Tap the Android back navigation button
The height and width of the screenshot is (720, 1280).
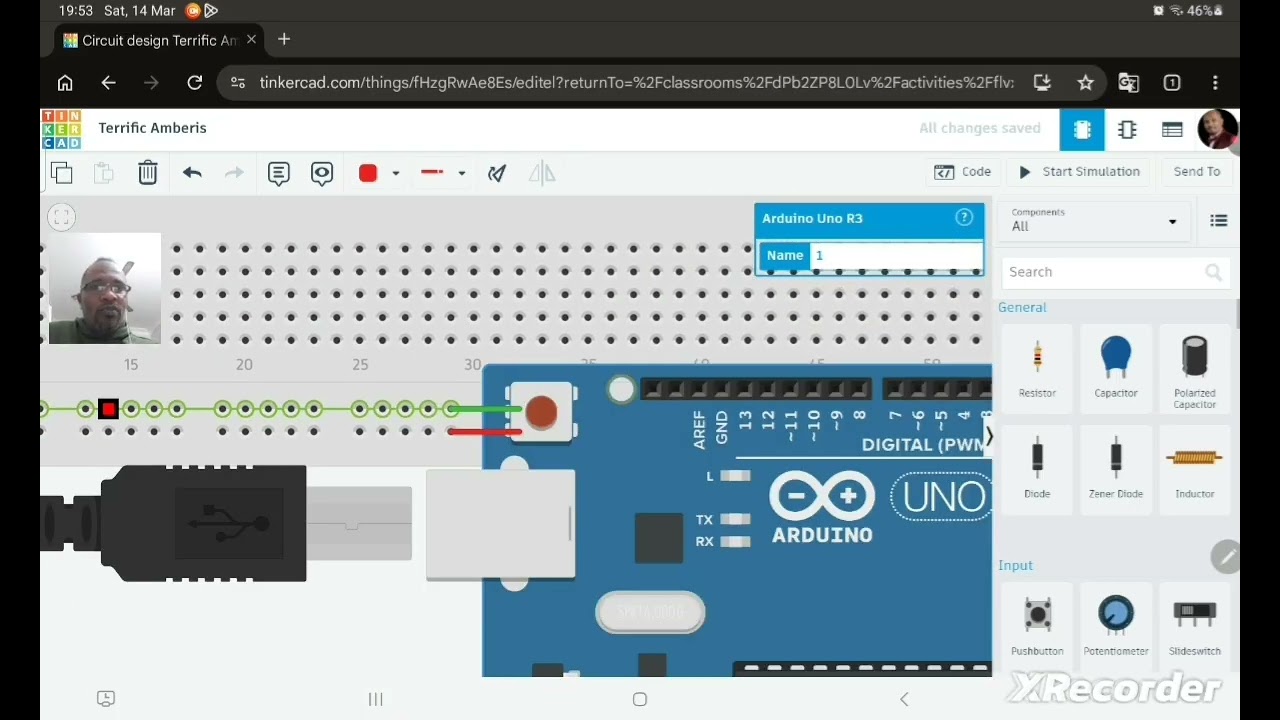(x=904, y=699)
